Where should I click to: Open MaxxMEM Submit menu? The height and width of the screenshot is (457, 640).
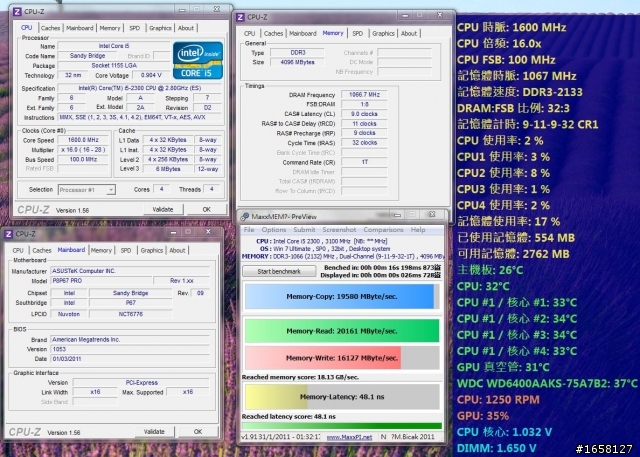coord(304,230)
